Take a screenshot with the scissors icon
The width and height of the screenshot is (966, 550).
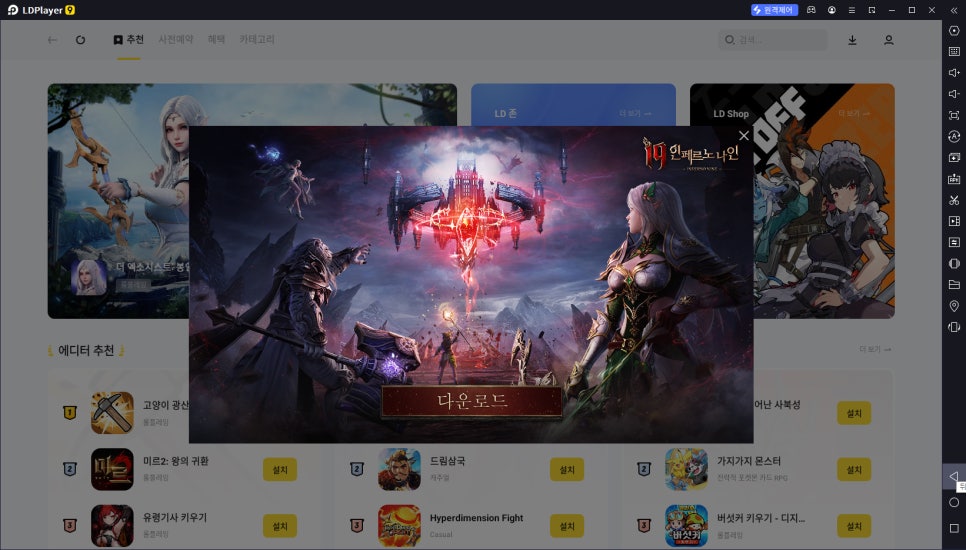954,200
